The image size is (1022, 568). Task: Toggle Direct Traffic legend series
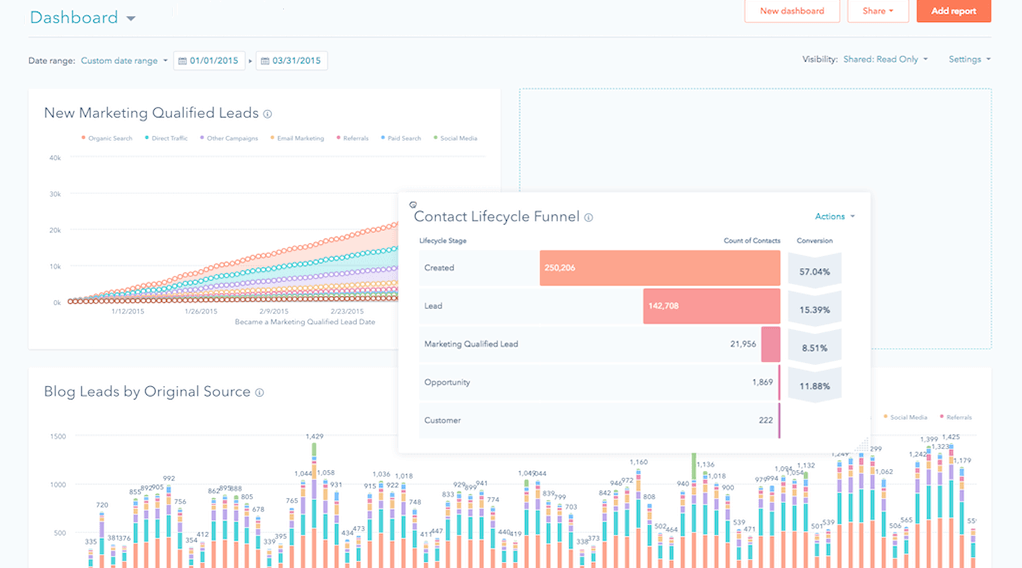[166, 138]
